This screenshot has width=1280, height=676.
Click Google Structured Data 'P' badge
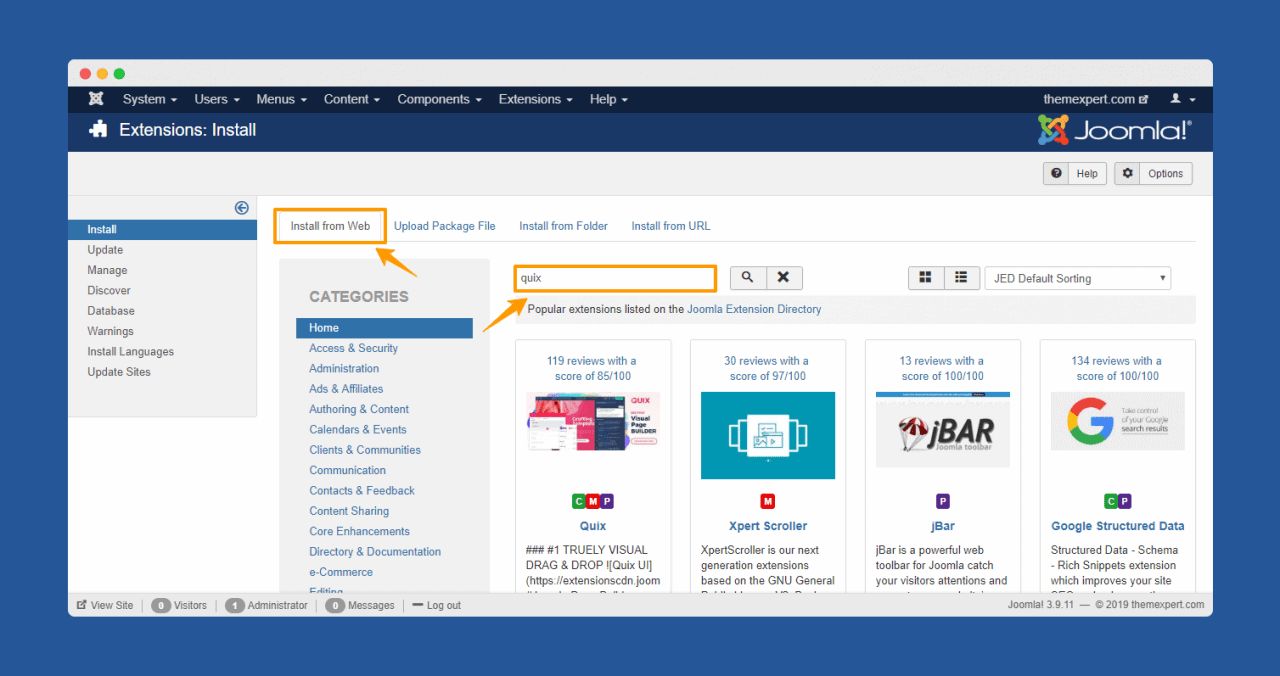point(1125,501)
